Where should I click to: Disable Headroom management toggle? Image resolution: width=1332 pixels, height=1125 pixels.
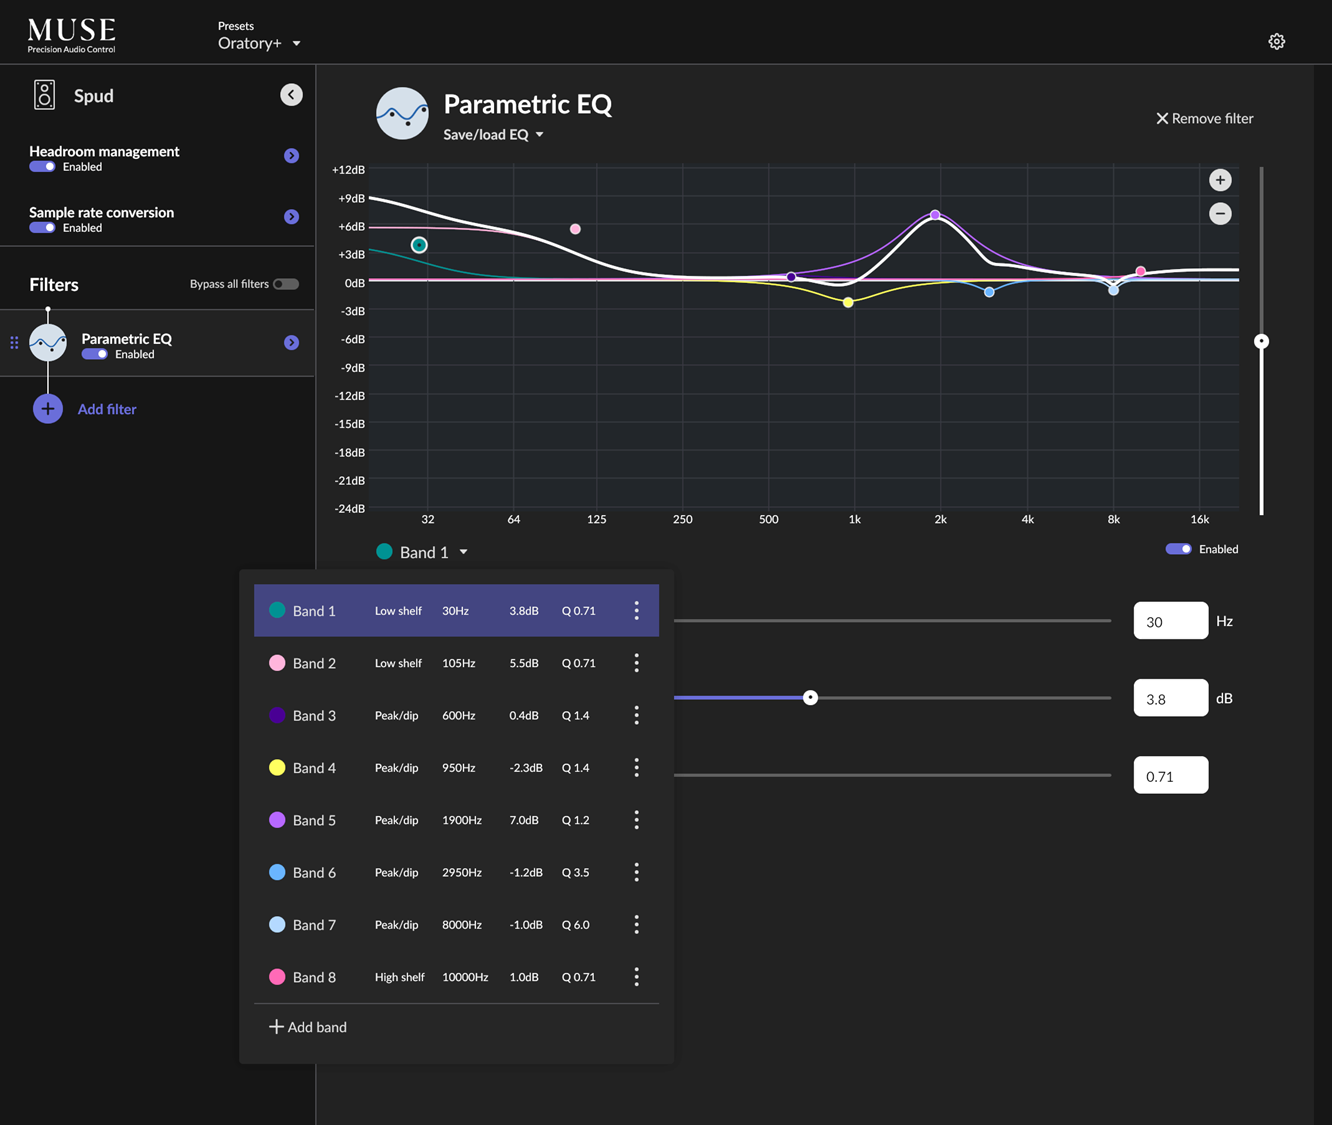[x=42, y=167]
